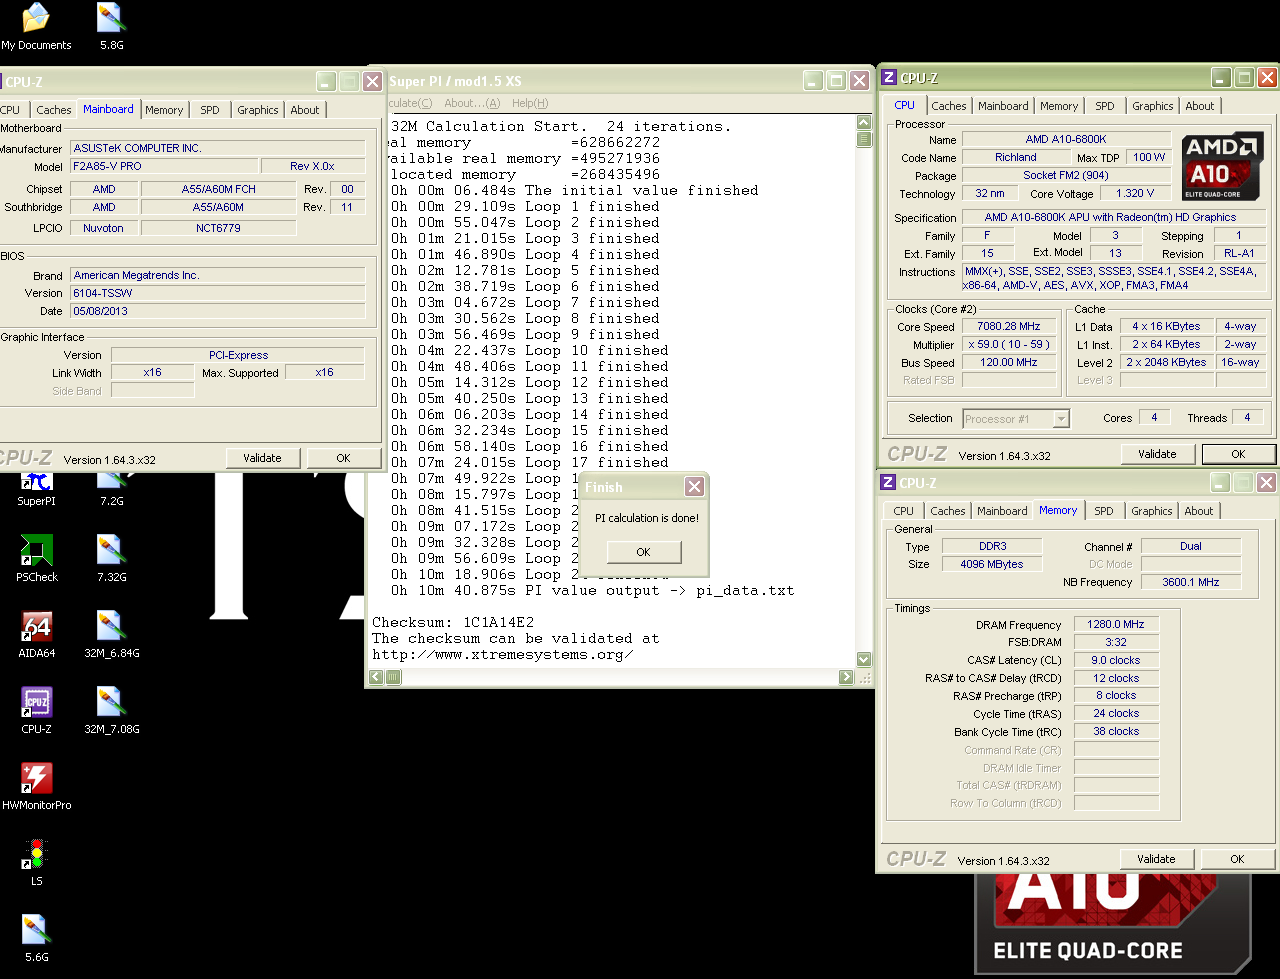Select the 5.6G desktop file icon
Image resolution: width=1280 pixels, height=979 pixels.
(36, 938)
